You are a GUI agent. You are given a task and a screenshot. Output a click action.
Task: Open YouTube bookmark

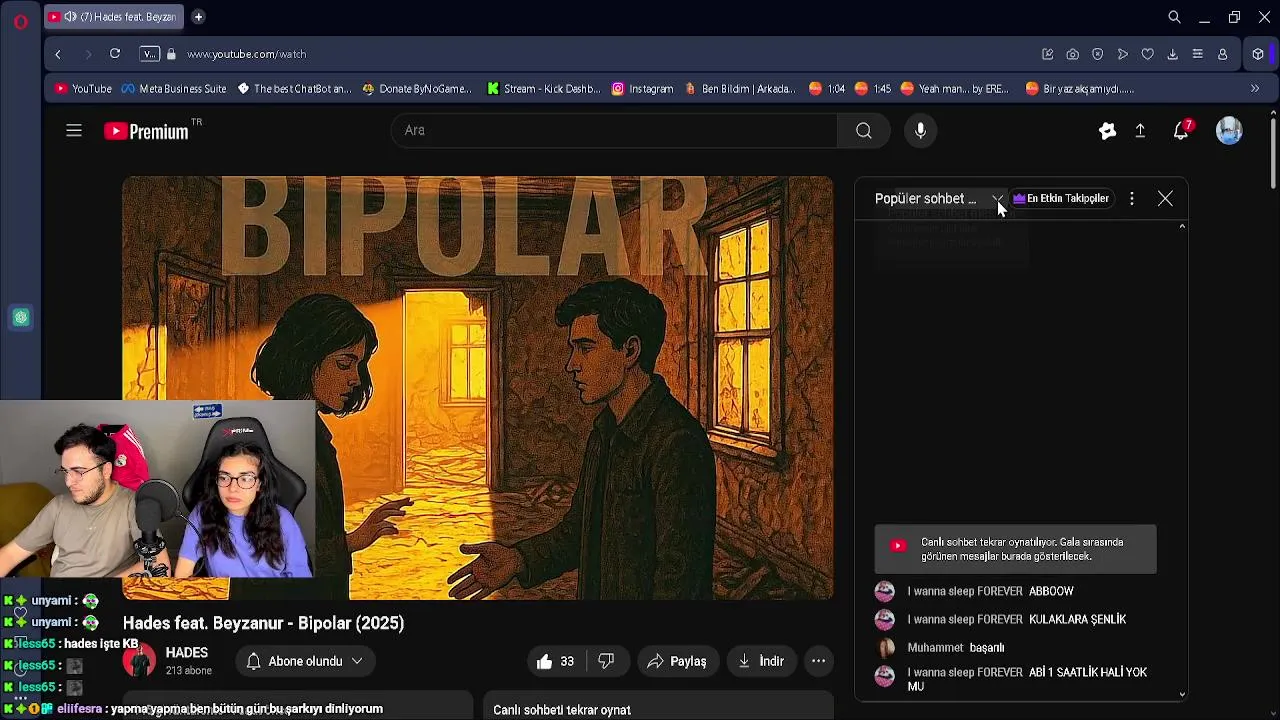point(84,89)
